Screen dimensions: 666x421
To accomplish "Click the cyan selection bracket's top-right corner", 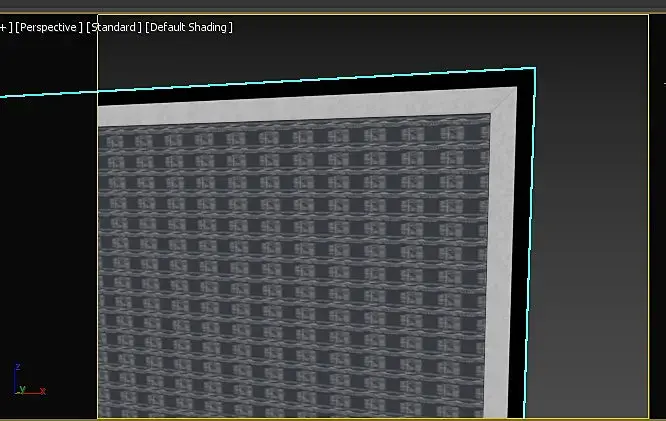I will click(535, 68).
